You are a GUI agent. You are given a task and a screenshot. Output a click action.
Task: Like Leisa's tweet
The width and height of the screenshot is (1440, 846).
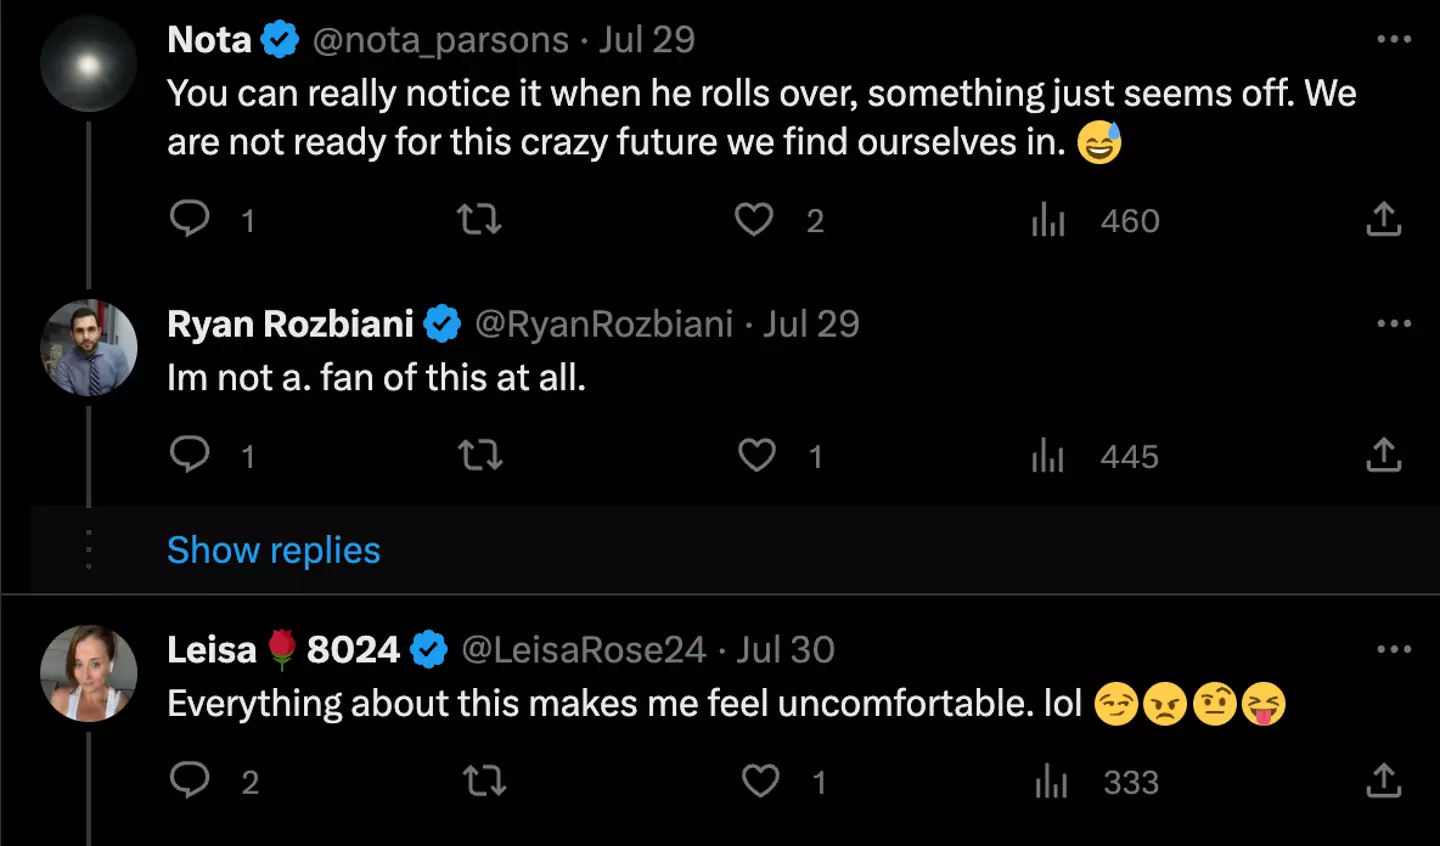[760, 781]
